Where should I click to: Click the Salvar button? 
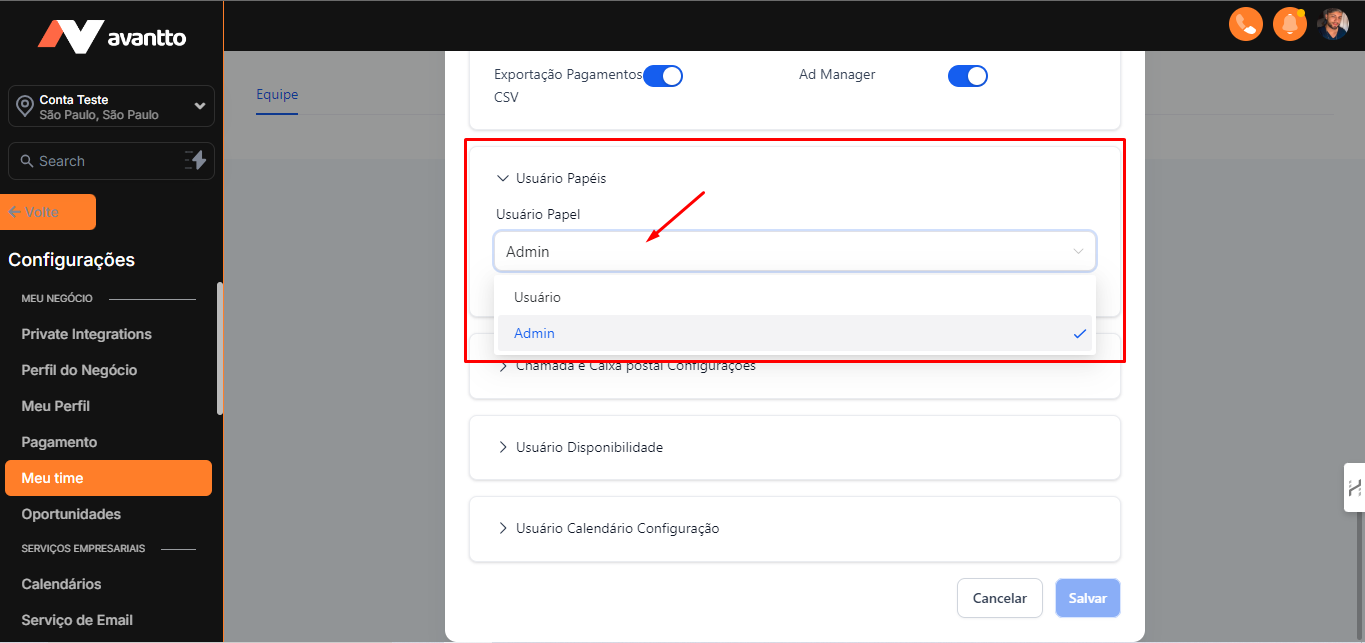point(1087,598)
